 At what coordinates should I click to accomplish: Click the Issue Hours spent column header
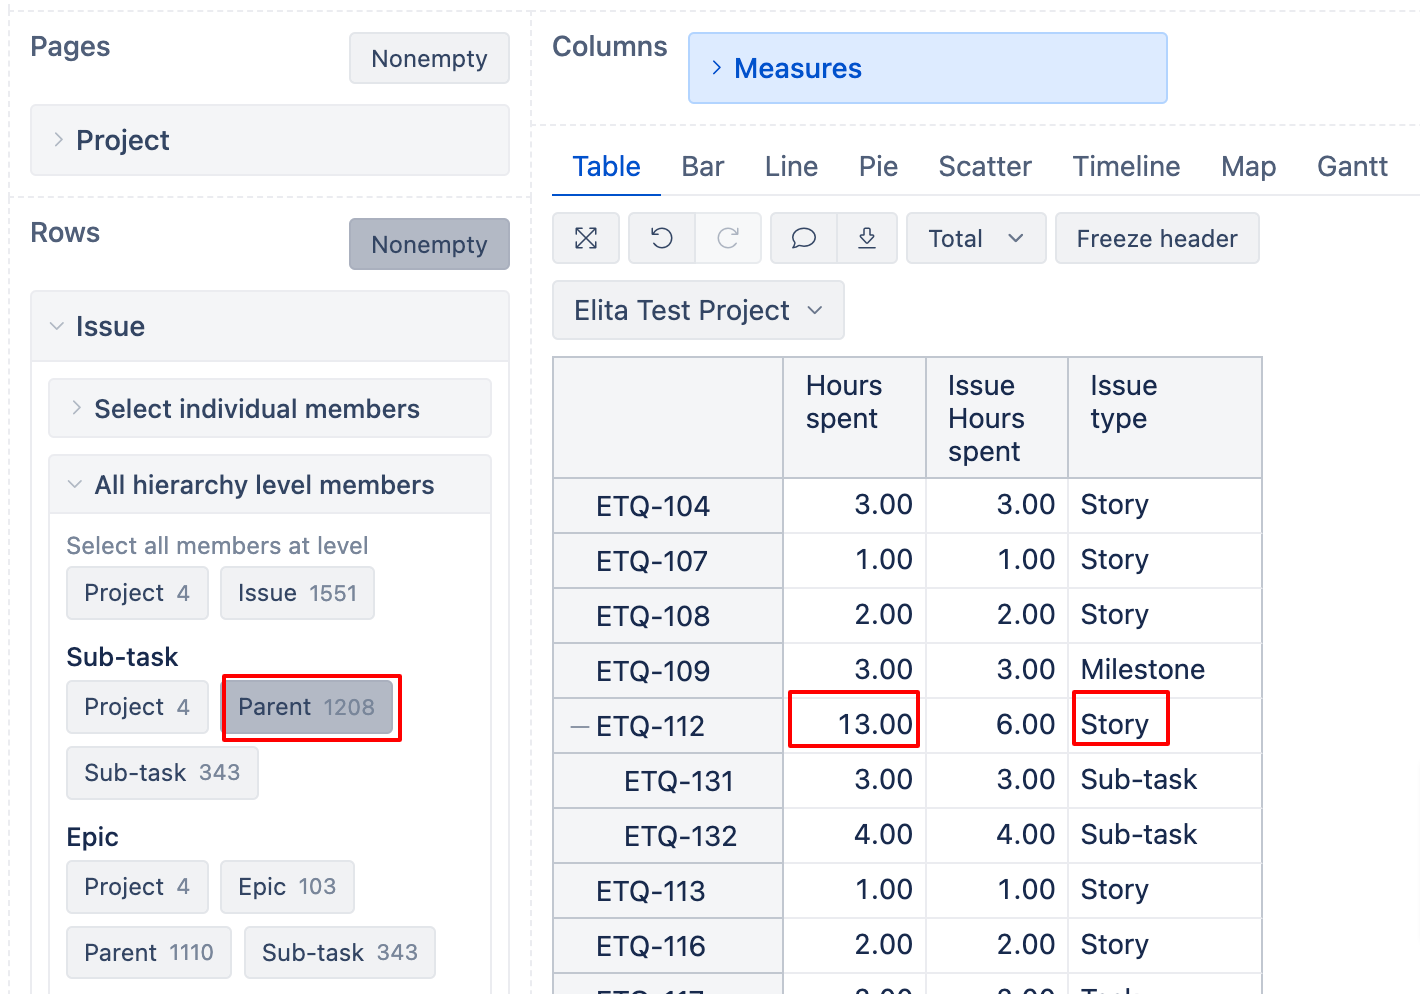click(x=997, y=418)
